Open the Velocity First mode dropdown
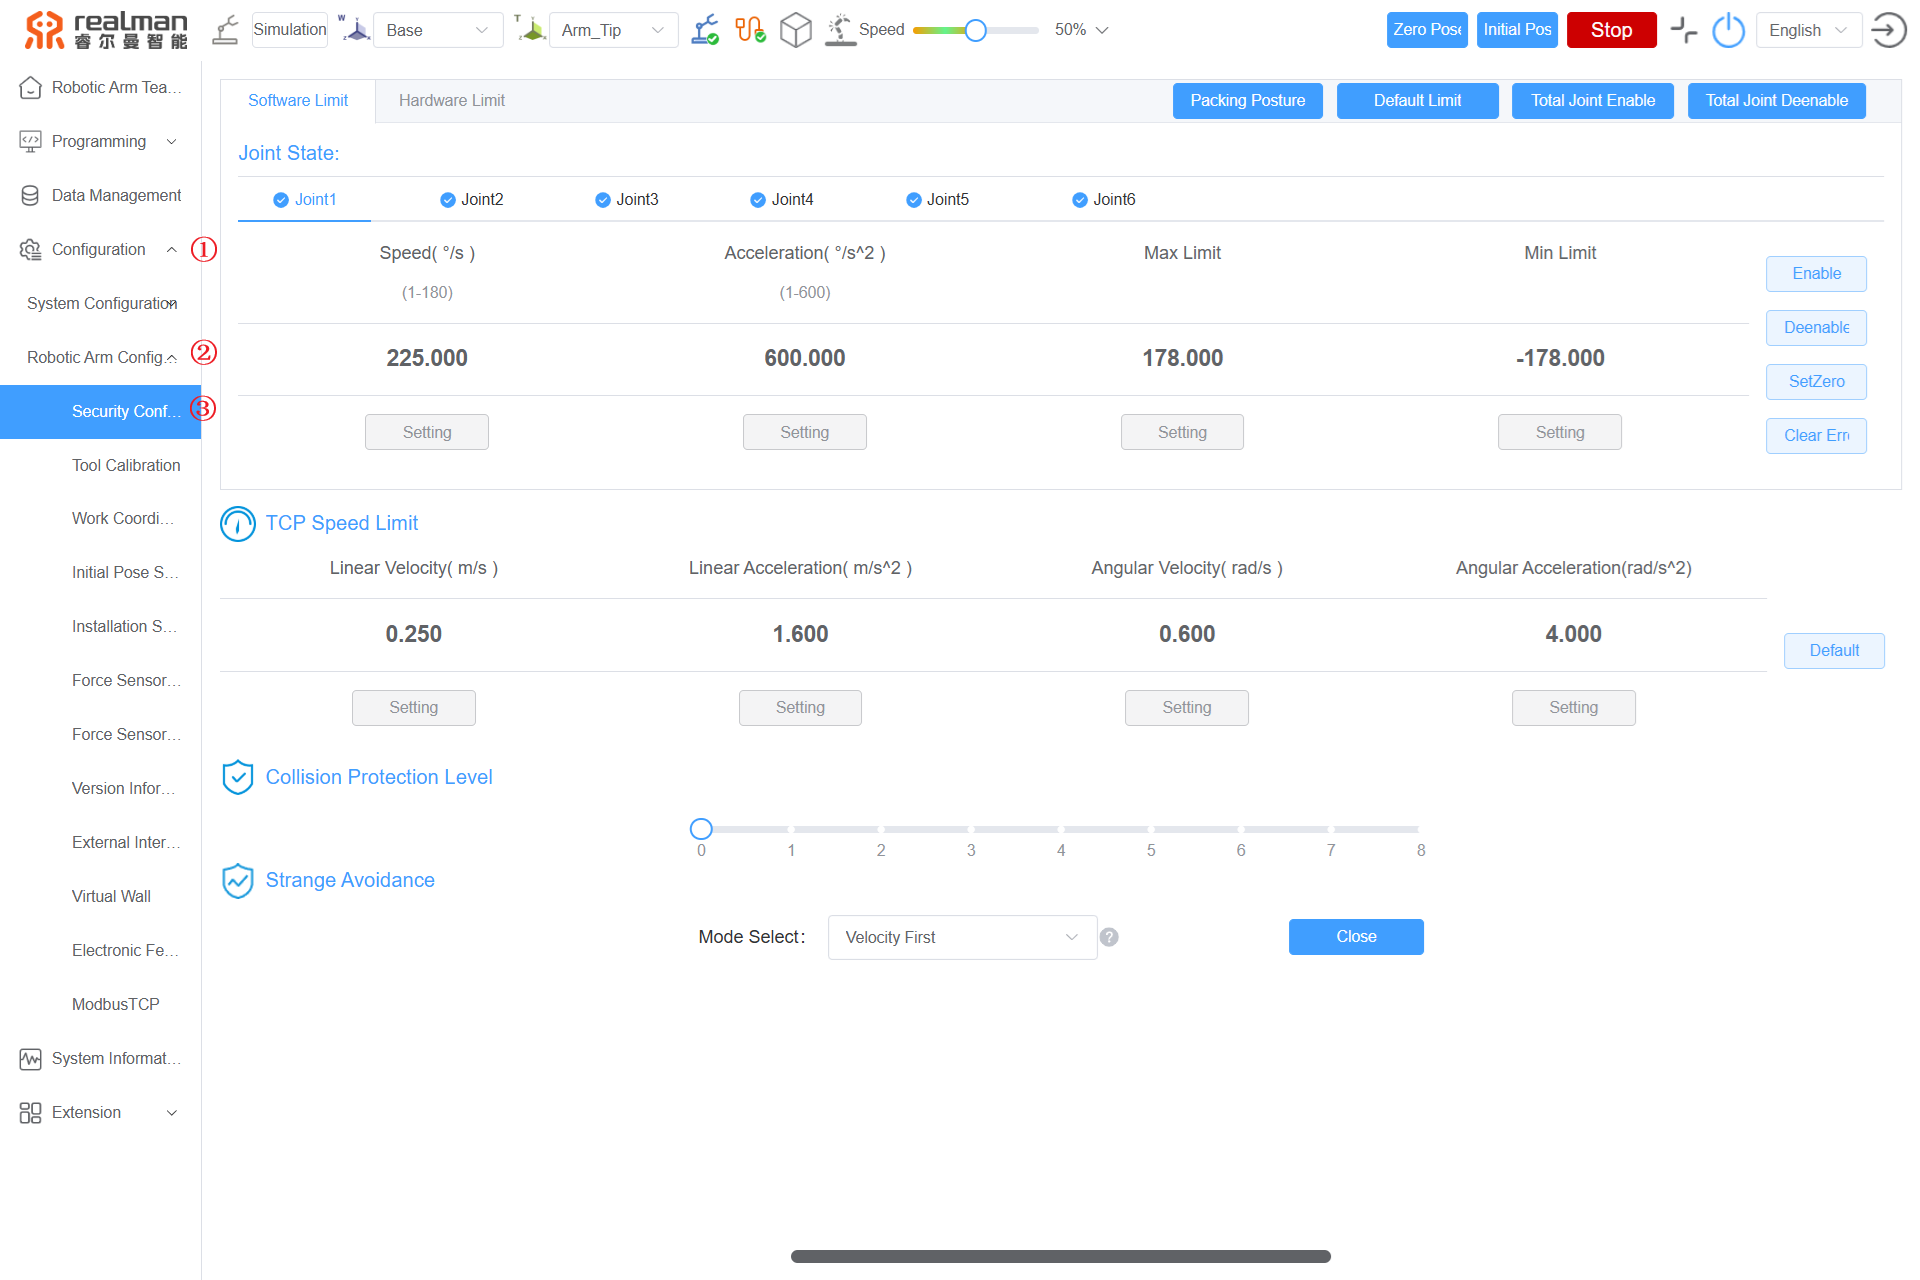Image resolution: width=1920 pixels, height=1280 pixels. [x=961, y=937]
